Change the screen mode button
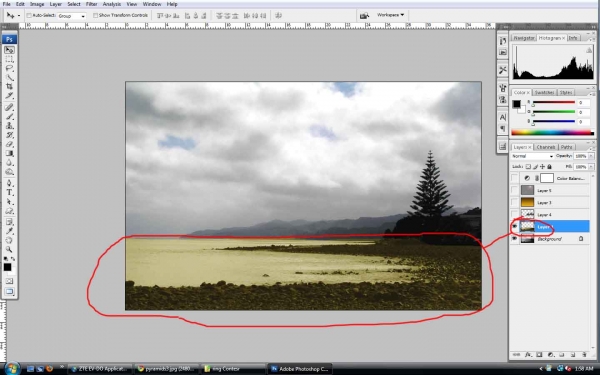 [x=9, y=292]
